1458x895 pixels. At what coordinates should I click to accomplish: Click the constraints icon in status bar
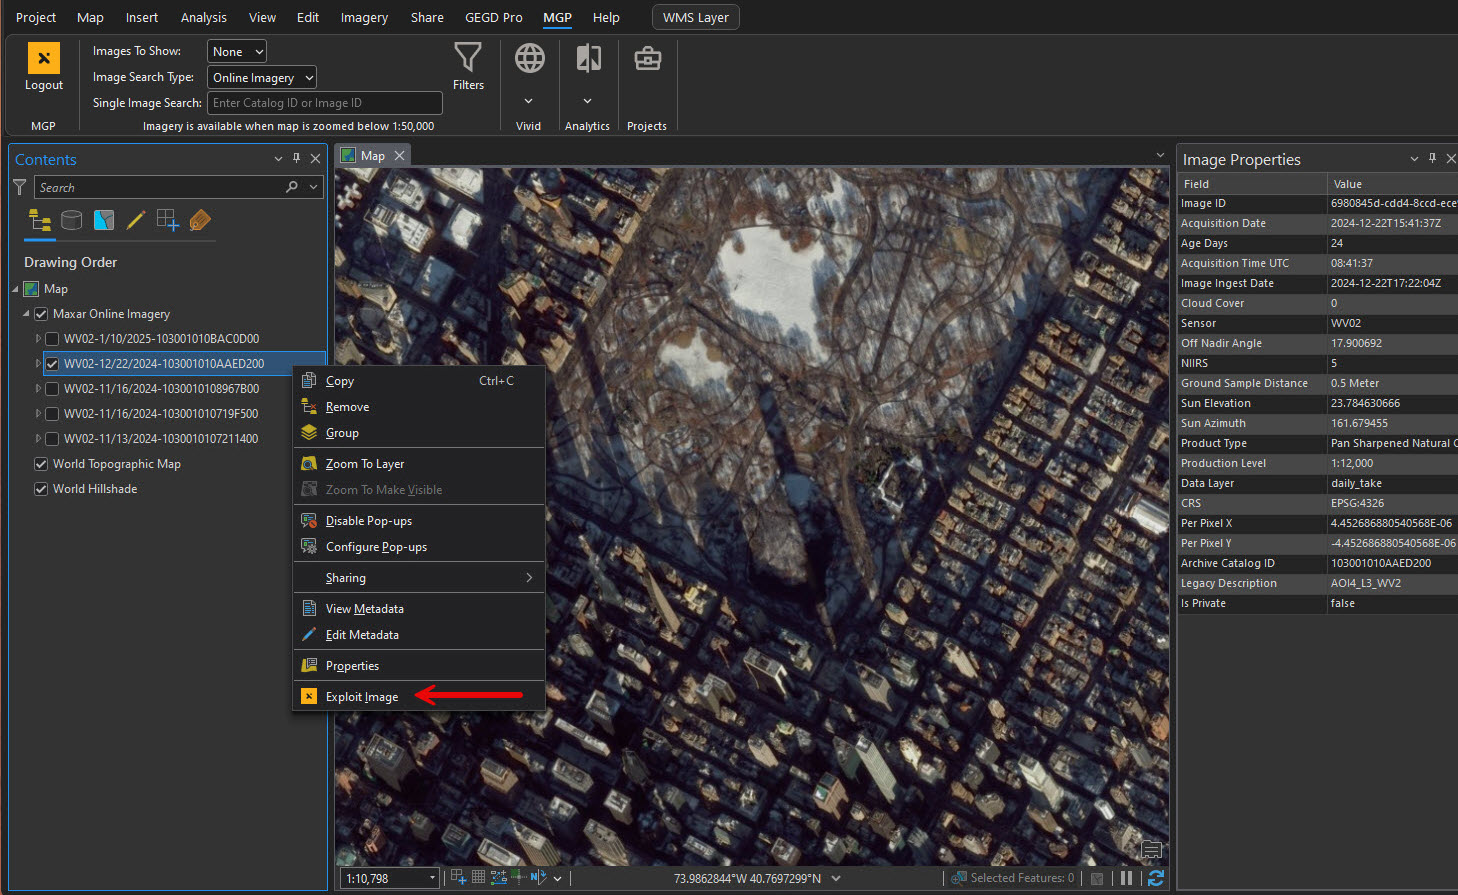click(498, 877)
